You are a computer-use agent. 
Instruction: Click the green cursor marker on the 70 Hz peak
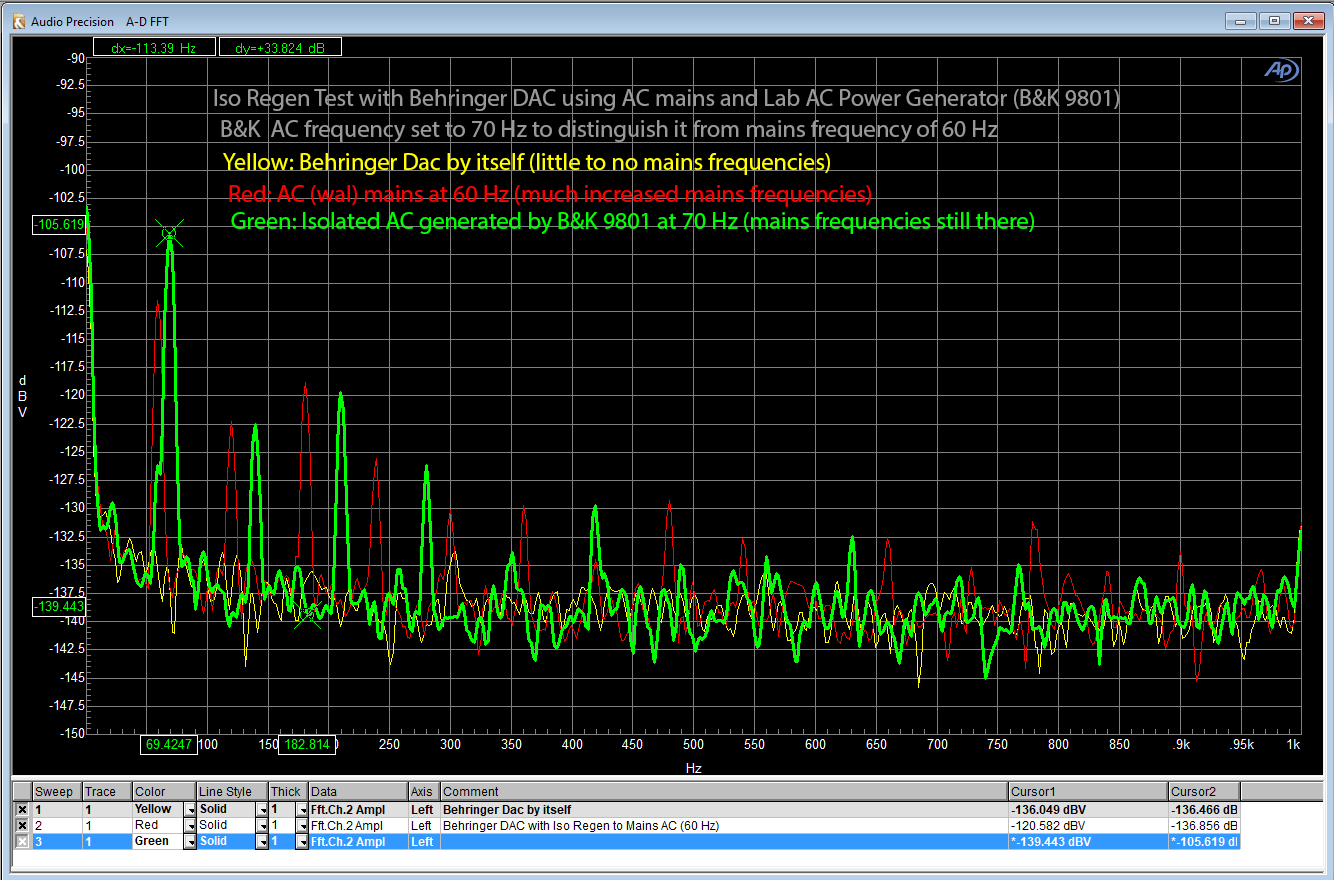click(169, 234)
